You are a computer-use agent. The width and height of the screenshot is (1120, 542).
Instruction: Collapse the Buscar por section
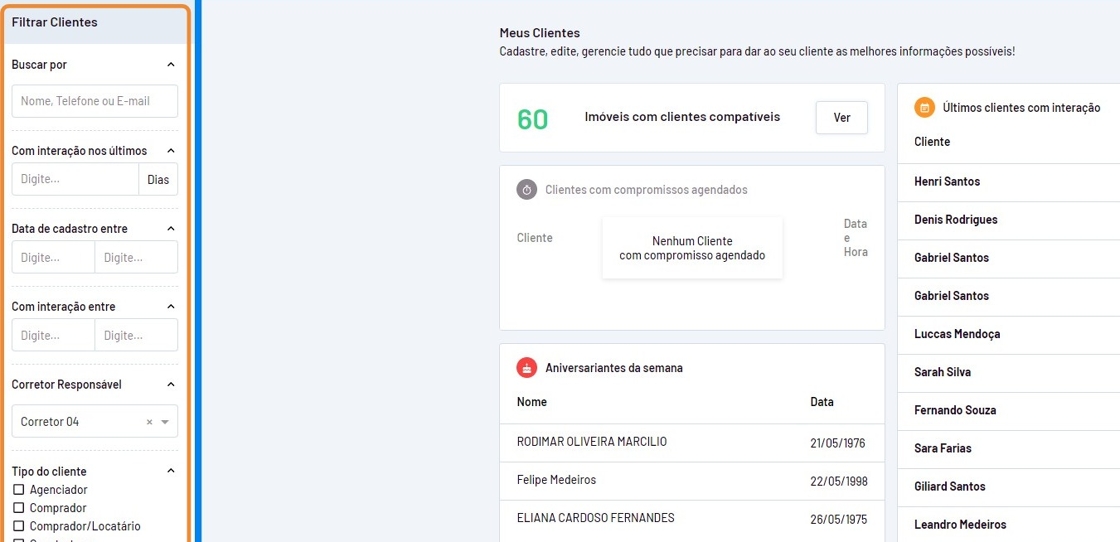(170, 65)
